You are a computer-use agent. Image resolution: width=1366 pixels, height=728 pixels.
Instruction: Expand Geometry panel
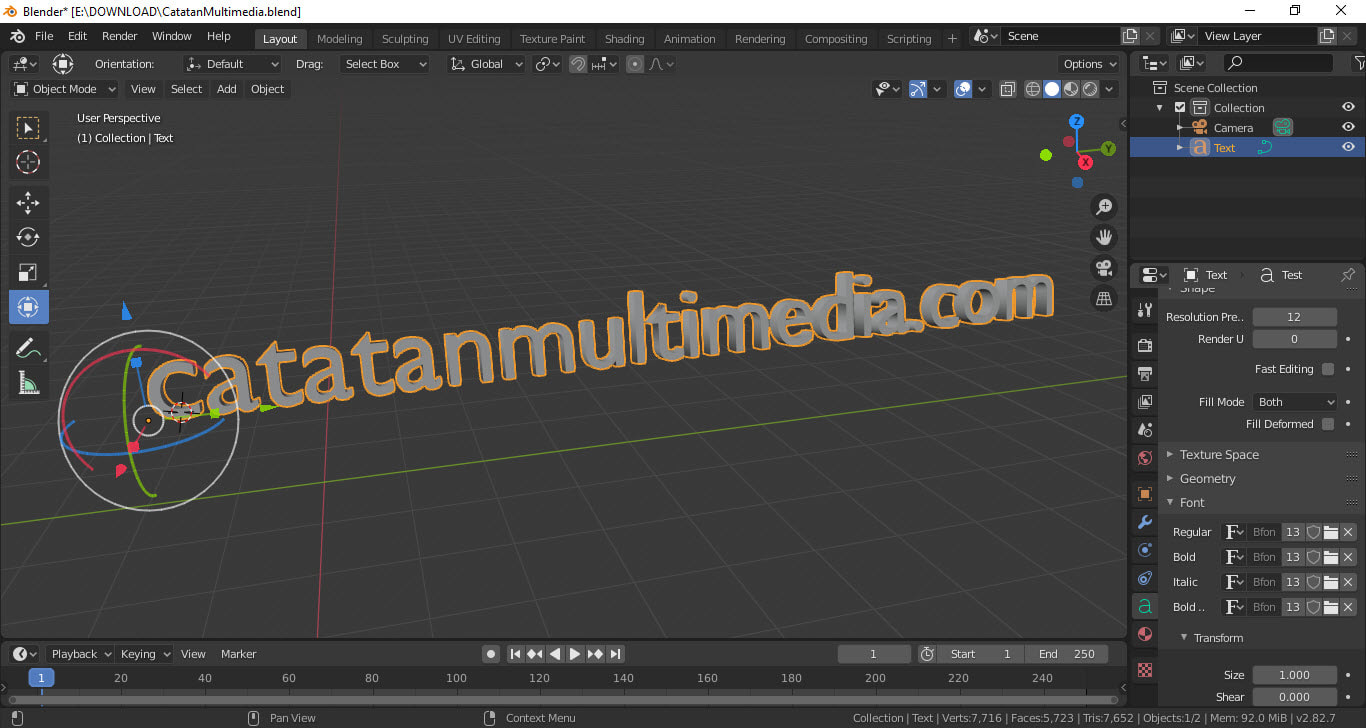pos(1207,478)
